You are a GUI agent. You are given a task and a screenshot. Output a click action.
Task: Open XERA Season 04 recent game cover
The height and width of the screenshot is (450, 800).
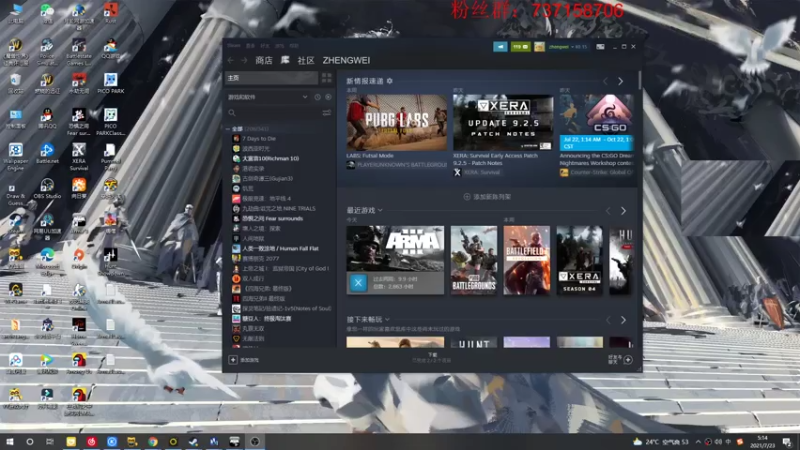tap(579, 260)
